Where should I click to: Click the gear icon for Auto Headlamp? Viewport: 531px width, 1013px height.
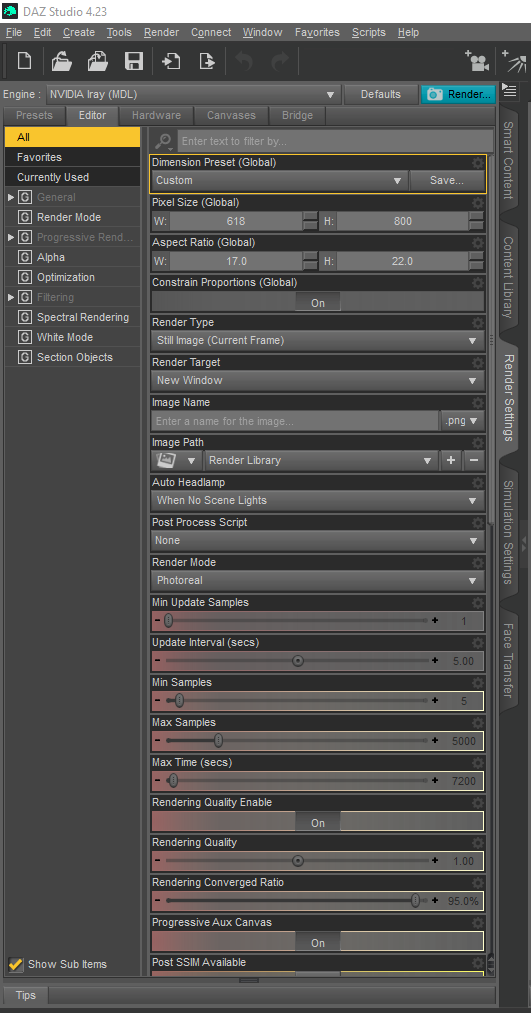point(477,483)
